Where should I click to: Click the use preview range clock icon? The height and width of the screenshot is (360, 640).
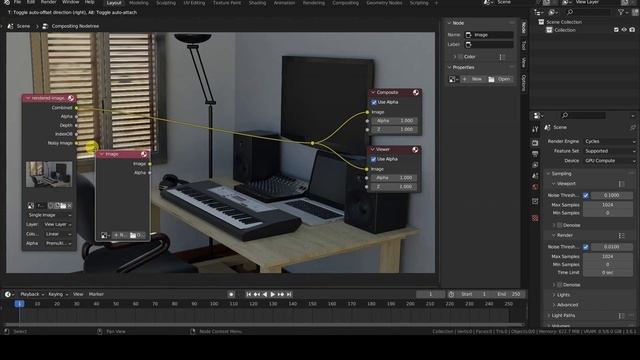[x=451, y=294]
